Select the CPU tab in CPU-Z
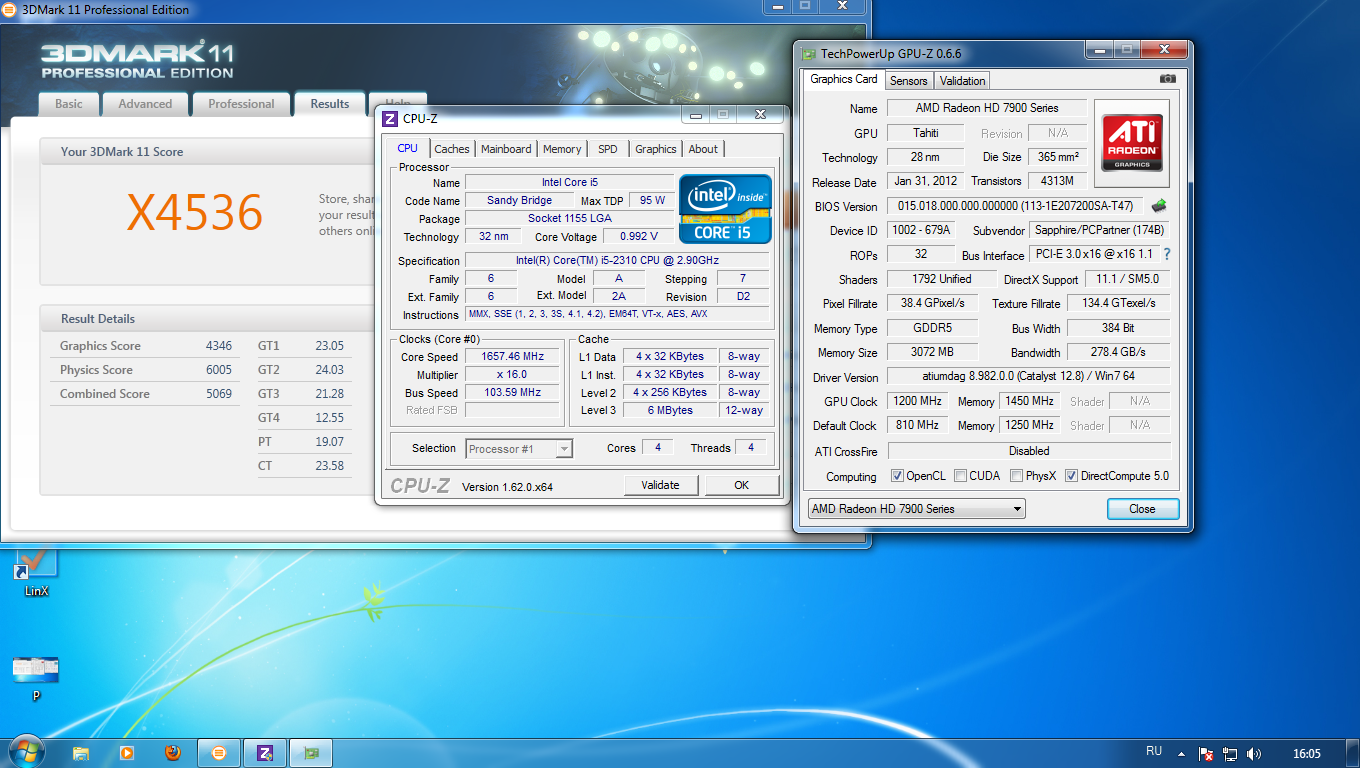 coord(408,148)
